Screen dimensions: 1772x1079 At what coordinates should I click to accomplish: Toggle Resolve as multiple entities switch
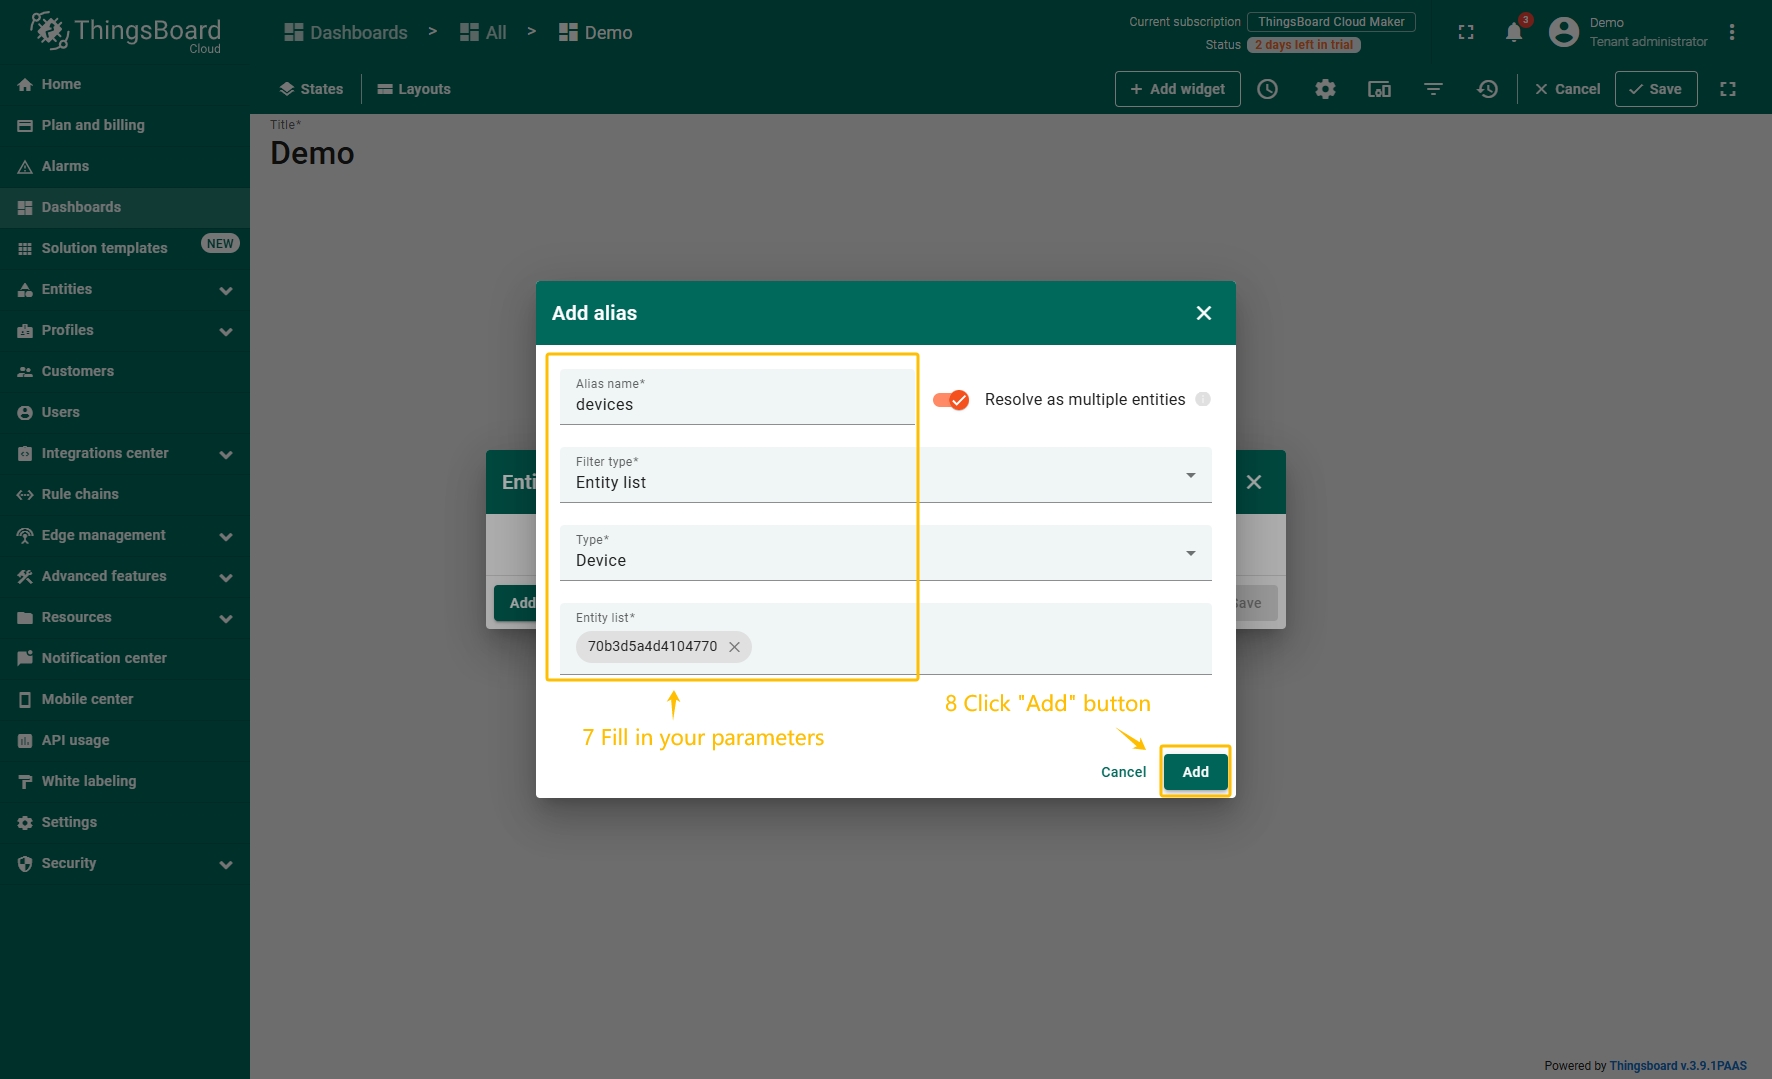951,400
